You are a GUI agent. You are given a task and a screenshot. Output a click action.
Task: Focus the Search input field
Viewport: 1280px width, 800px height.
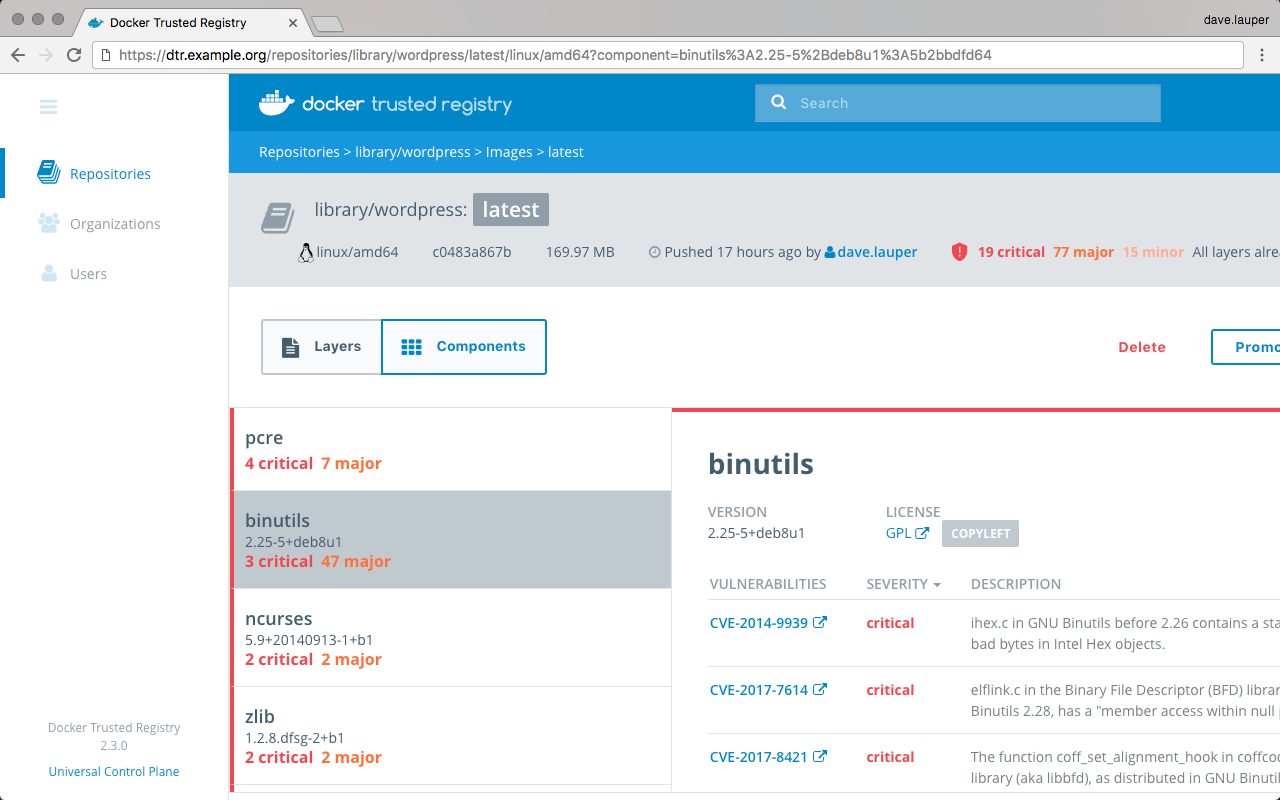point(970,103)
